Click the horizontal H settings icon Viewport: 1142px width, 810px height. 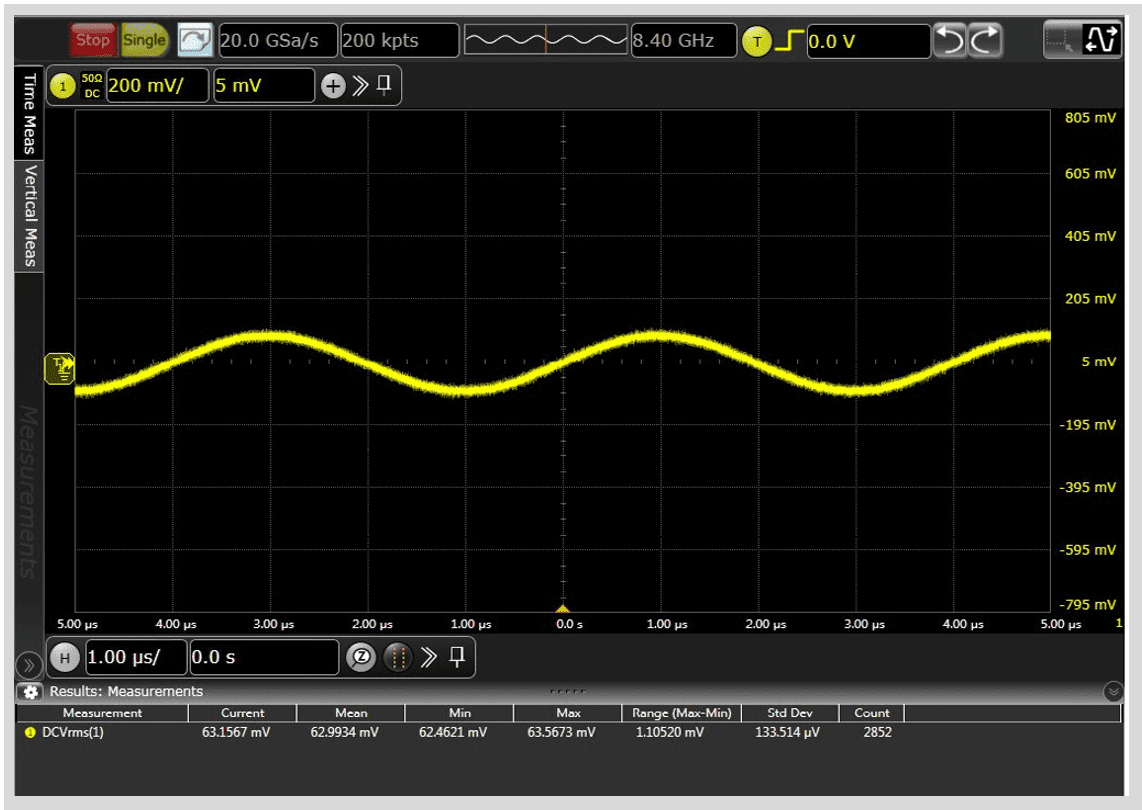[65, 657]
